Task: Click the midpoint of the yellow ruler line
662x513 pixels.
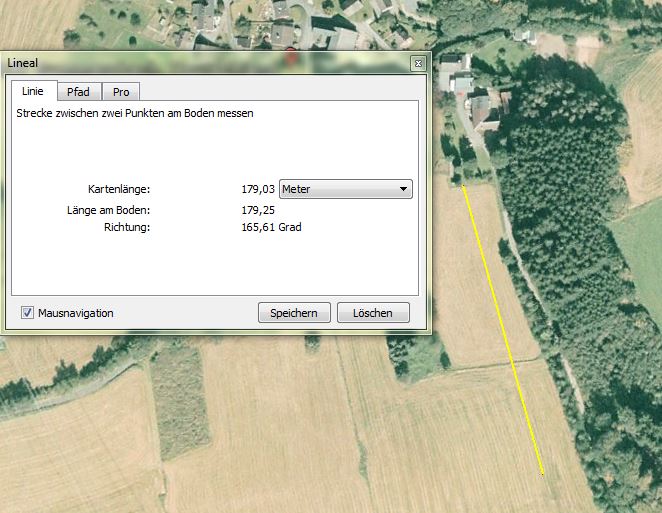Action: click(503, 329)
